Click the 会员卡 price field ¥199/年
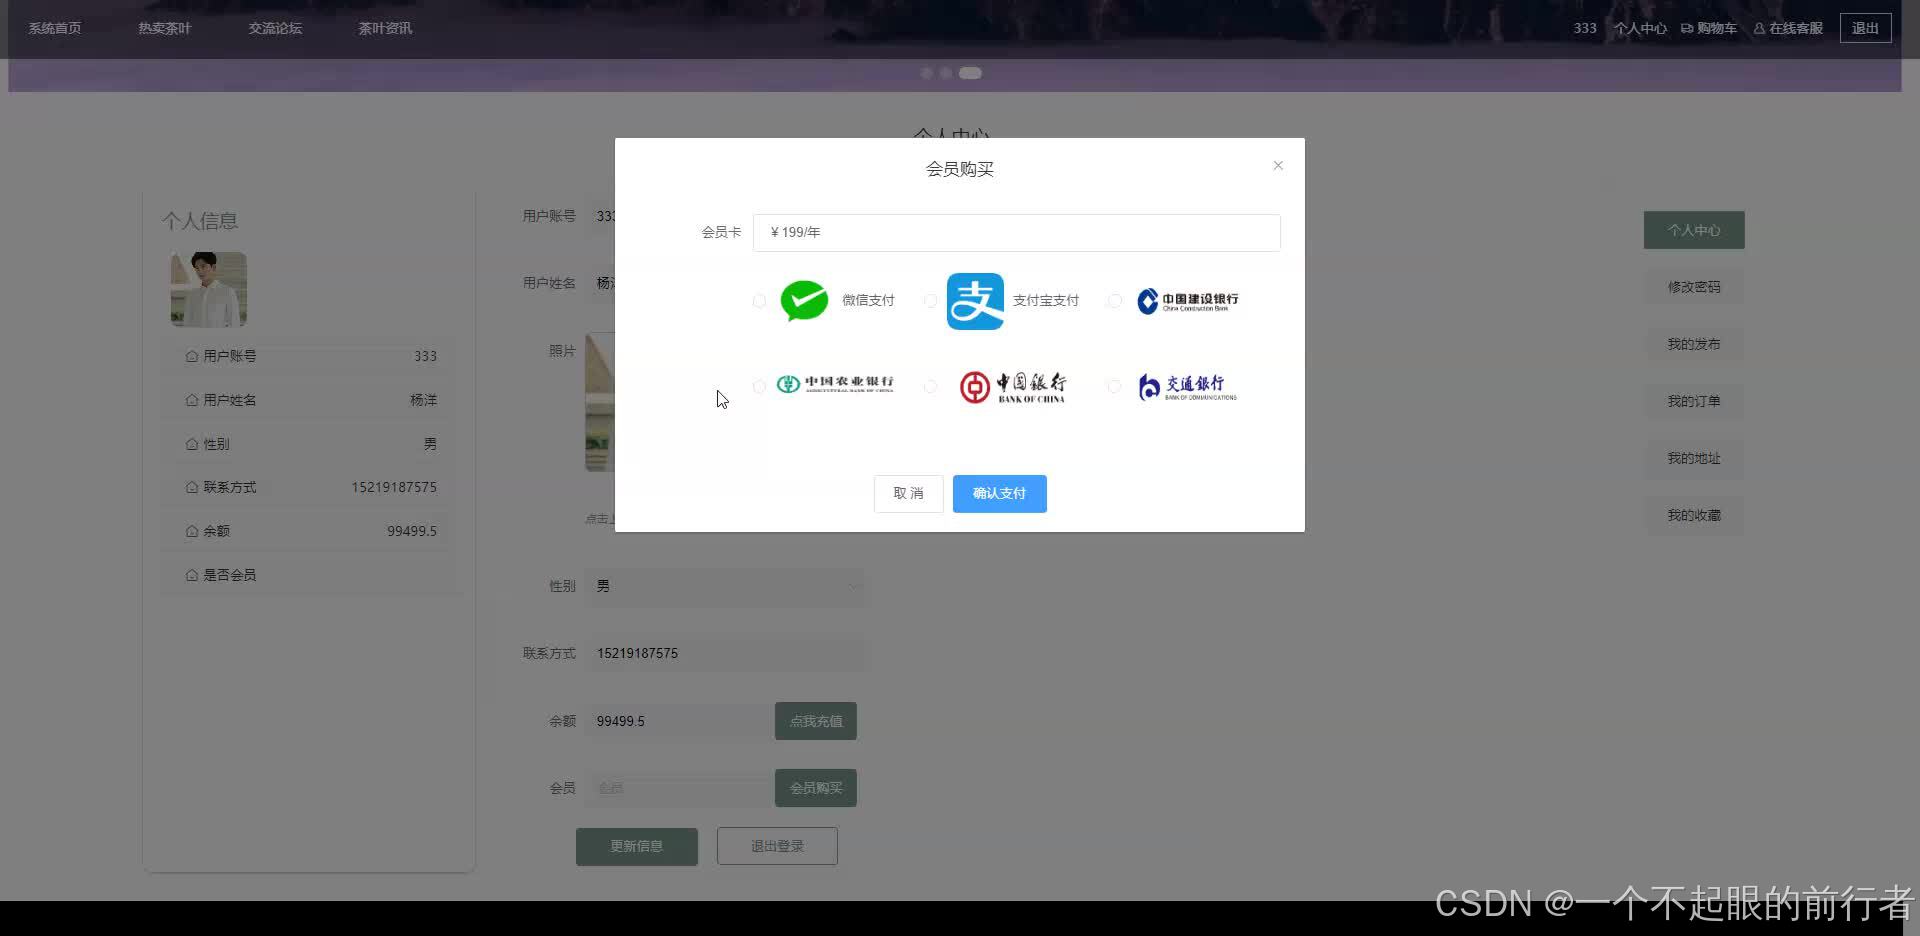 coord(1016,232)
